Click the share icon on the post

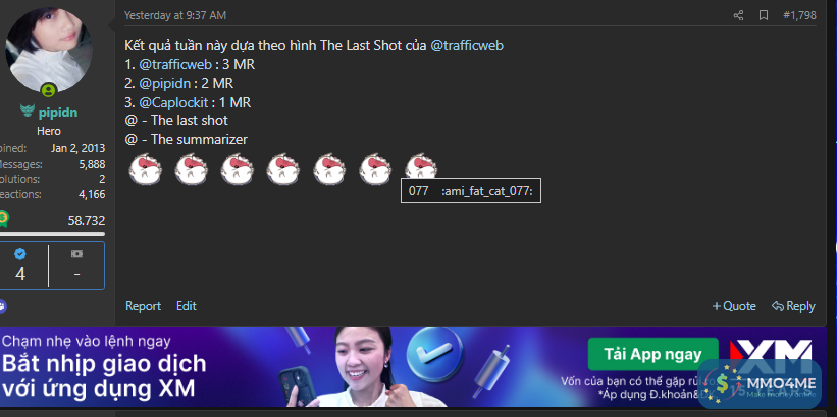point(738,15)
